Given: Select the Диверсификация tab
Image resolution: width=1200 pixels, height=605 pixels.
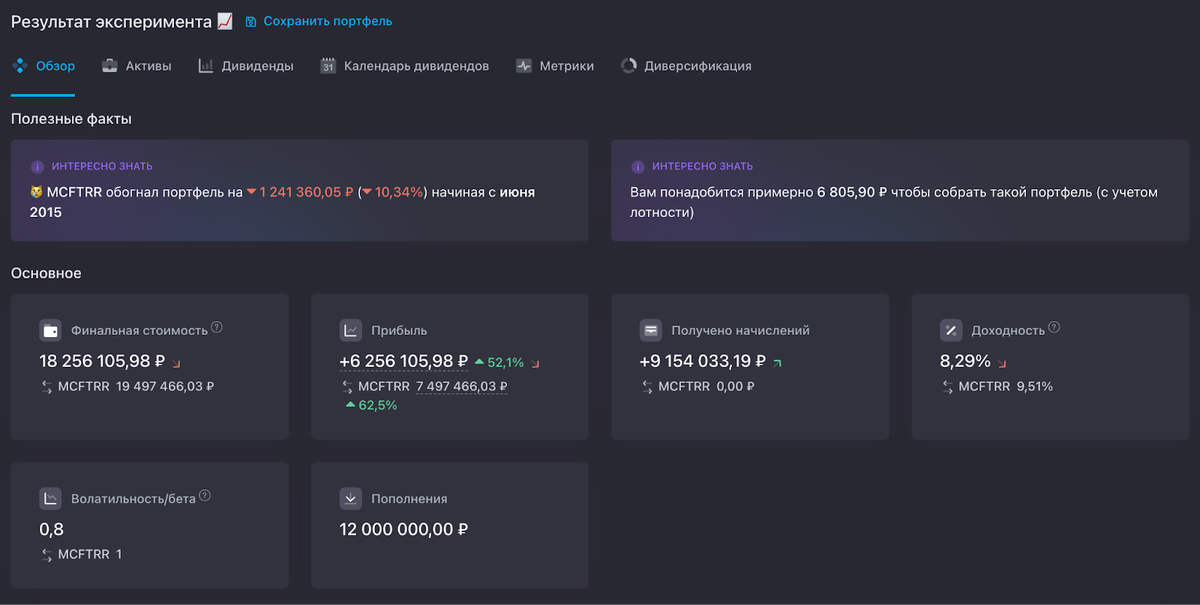Looking at the screenshot, I should (x=686, y=66).
